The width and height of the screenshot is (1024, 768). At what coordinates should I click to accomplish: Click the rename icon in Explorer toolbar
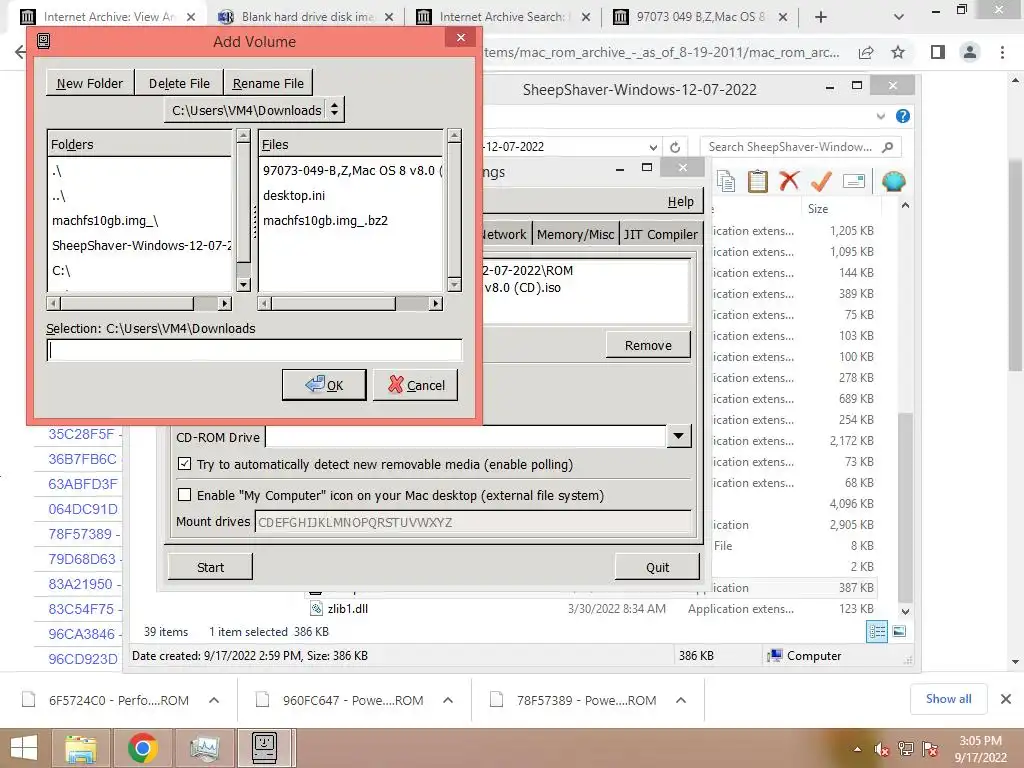click(x=854, y=181)
